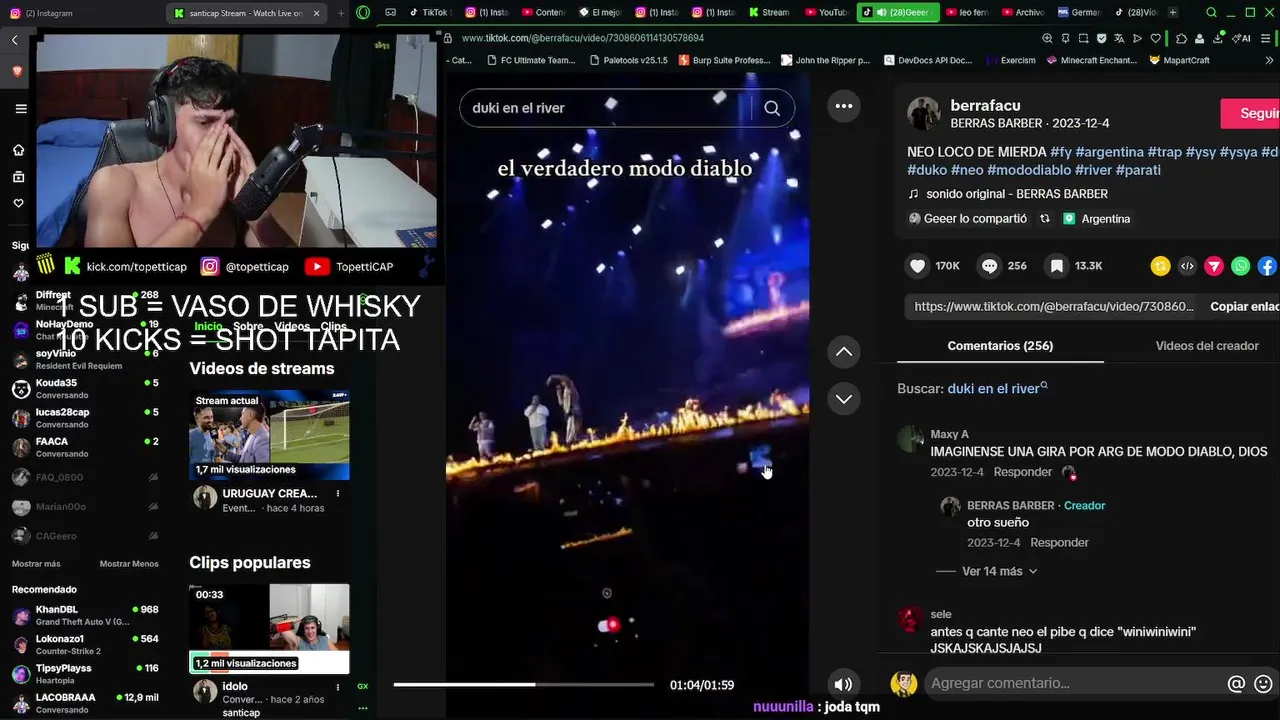Click the Agregar comentario input field
Viewport: 1280px width, 720px height.
(x=1075, y=684)
